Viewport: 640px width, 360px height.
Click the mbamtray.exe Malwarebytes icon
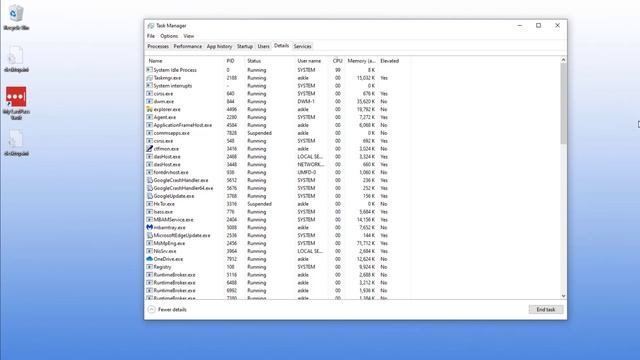click(149, 227)
